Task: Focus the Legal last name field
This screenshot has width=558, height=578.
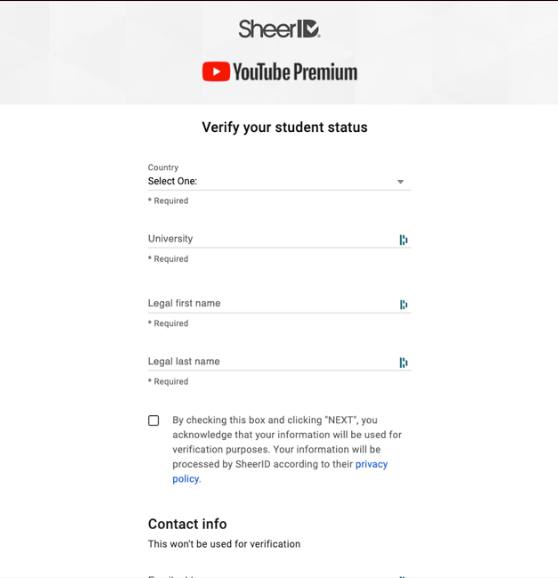Action: (x=279, y=362)
